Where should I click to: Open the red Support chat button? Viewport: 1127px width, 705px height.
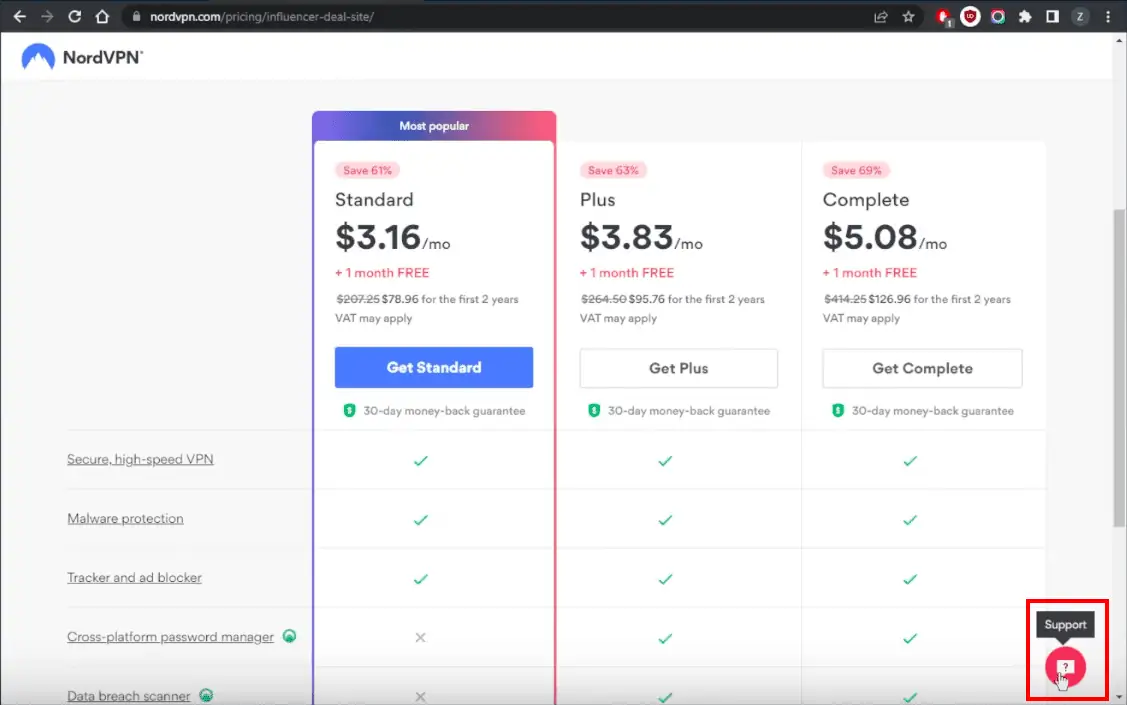pyautogui.click(x=1065, y=667)
